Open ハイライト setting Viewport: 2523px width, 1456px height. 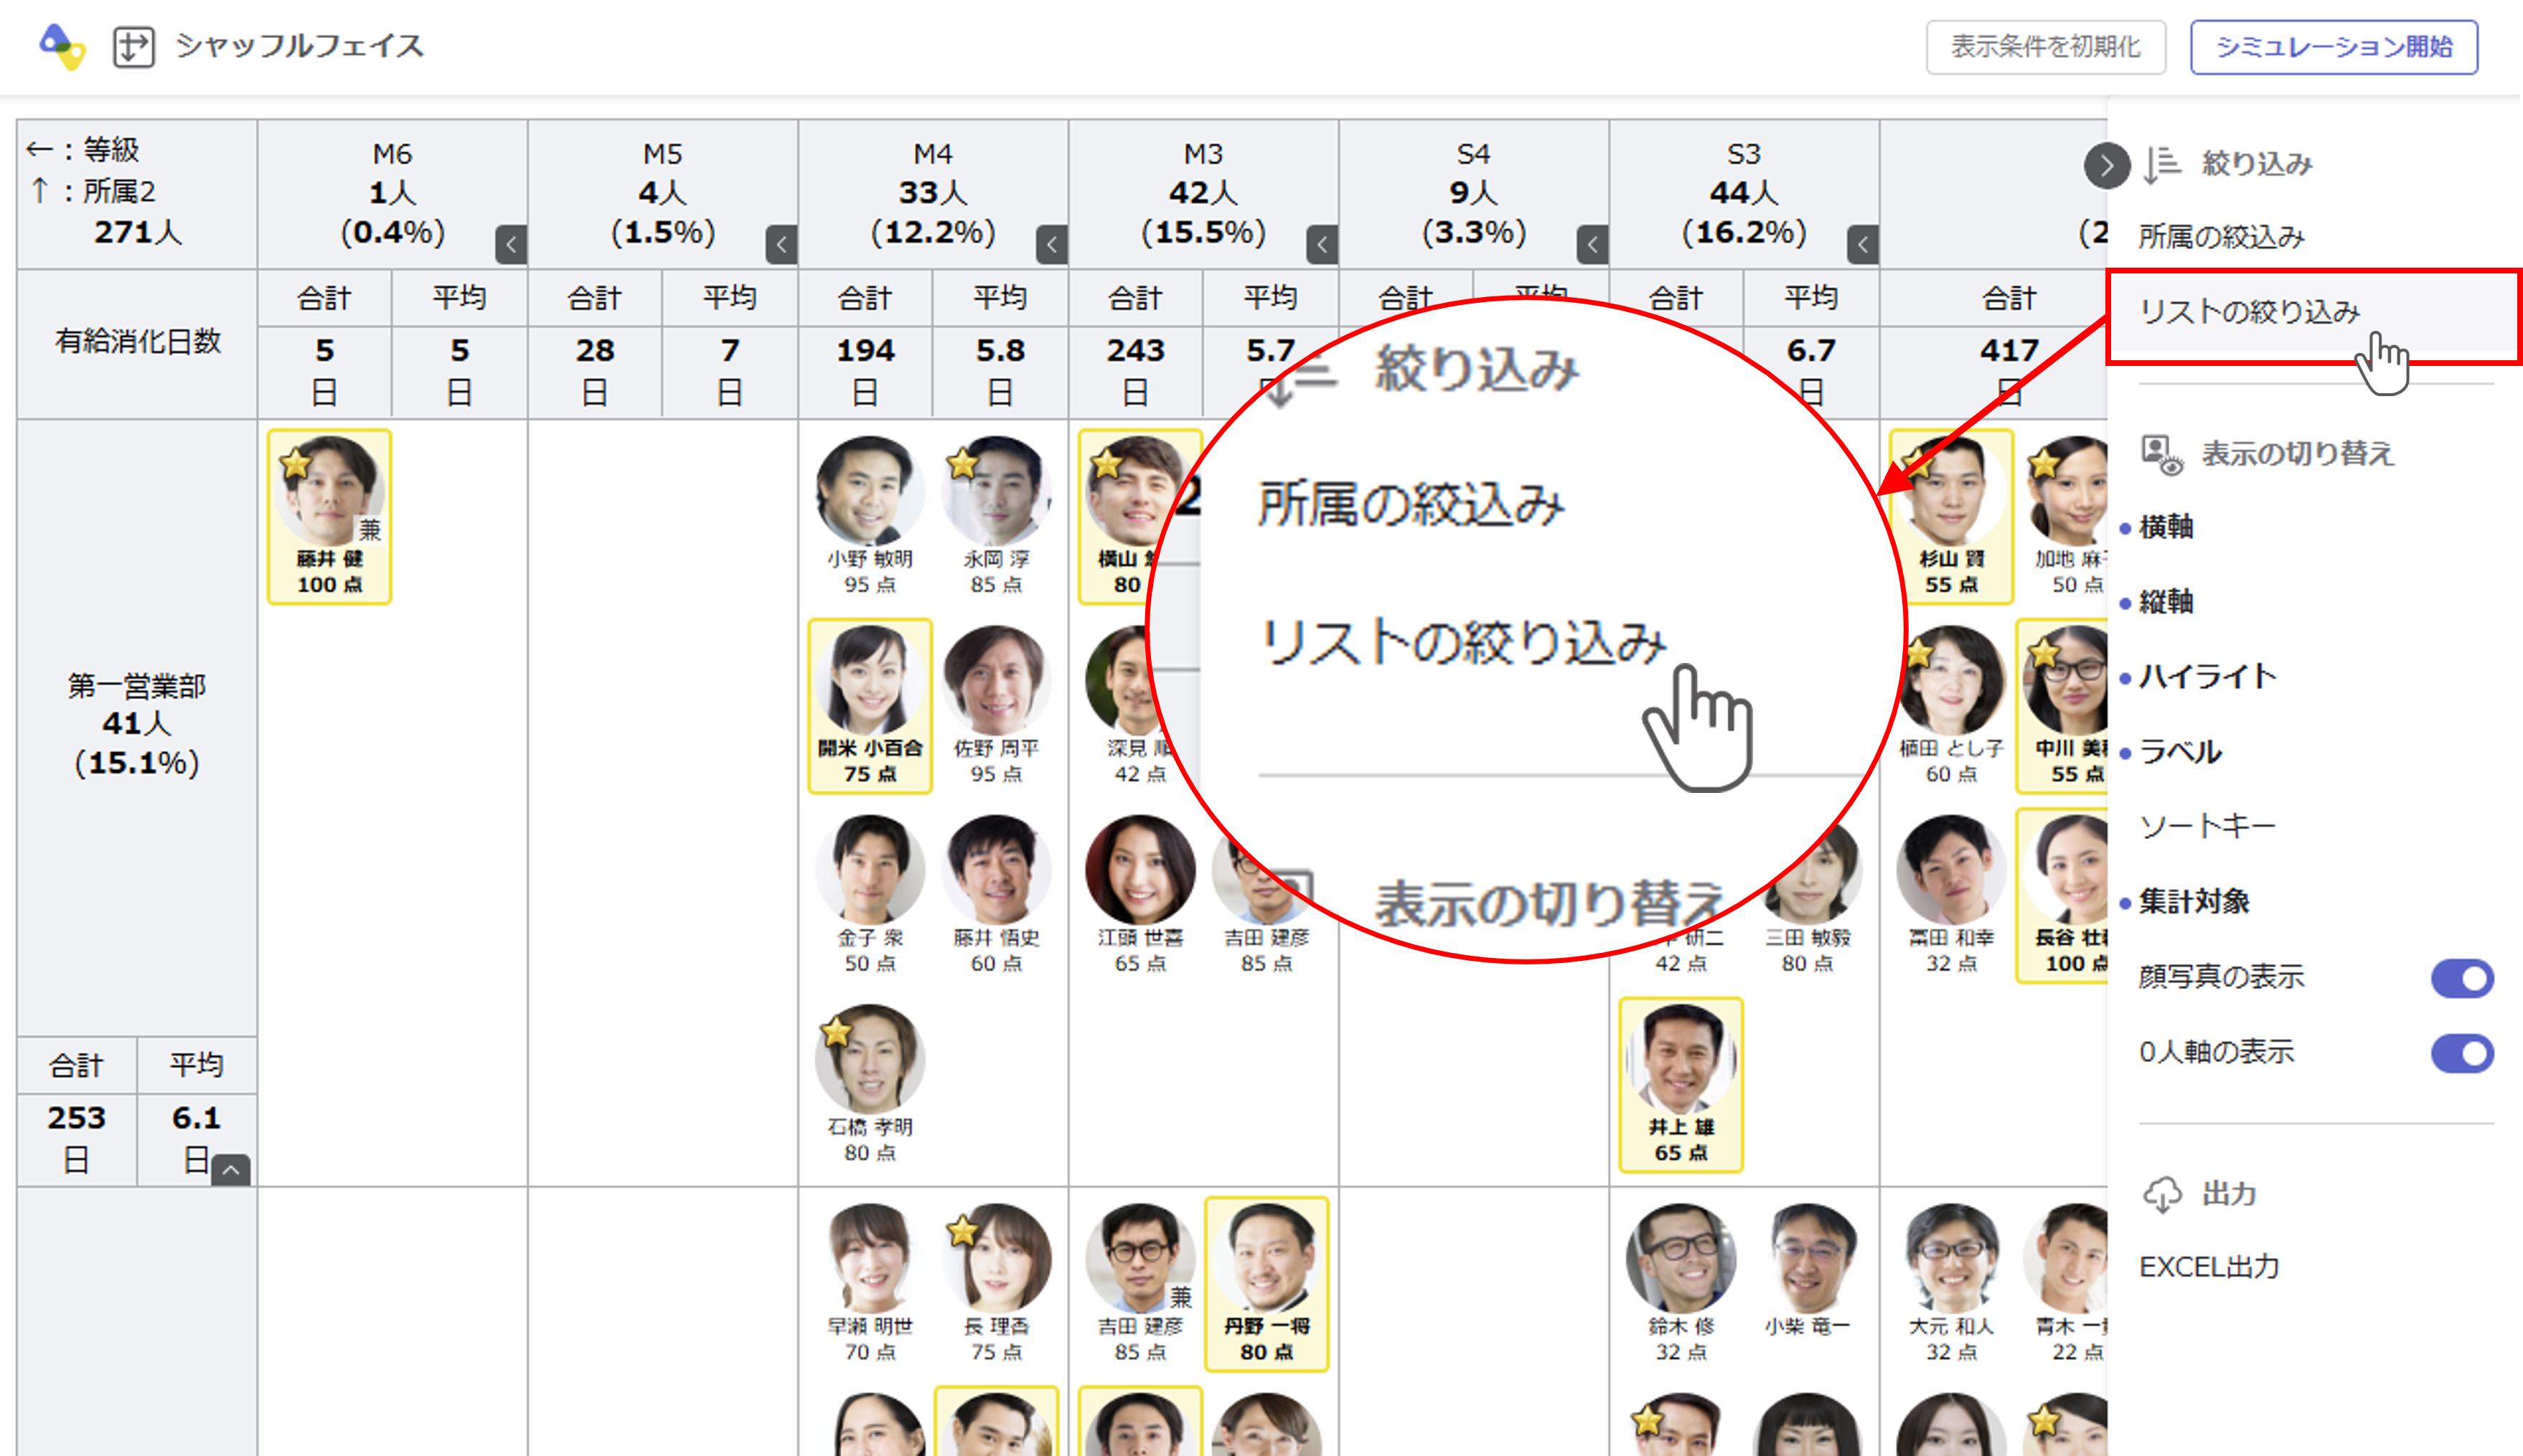[x=2207, y=677]
